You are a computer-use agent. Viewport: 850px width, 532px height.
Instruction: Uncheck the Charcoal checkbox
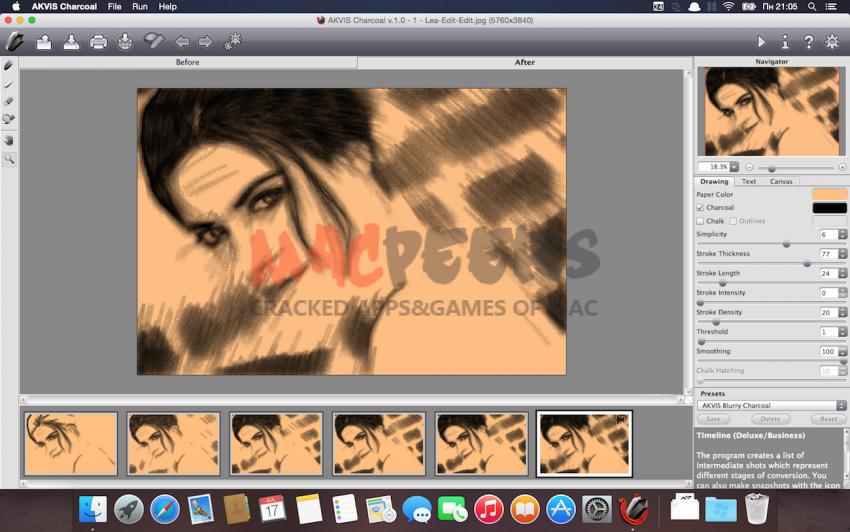click(x=700, y=208)
